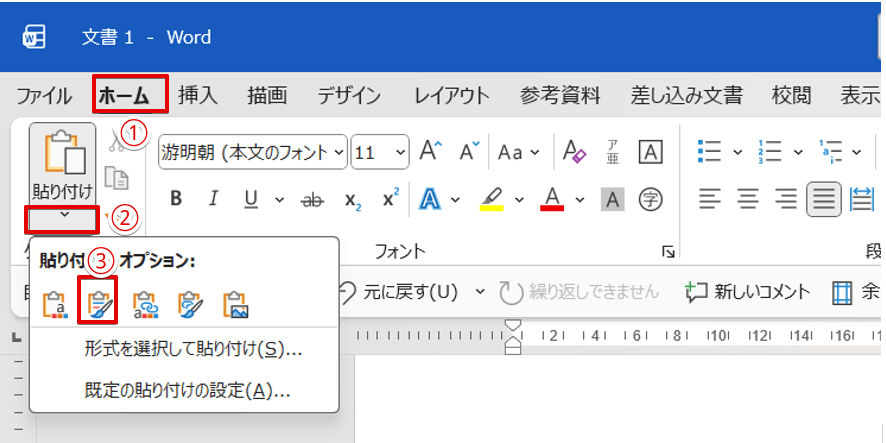Switch to the レイアウト tab
The image size is (886, 443).
(450, 96)
